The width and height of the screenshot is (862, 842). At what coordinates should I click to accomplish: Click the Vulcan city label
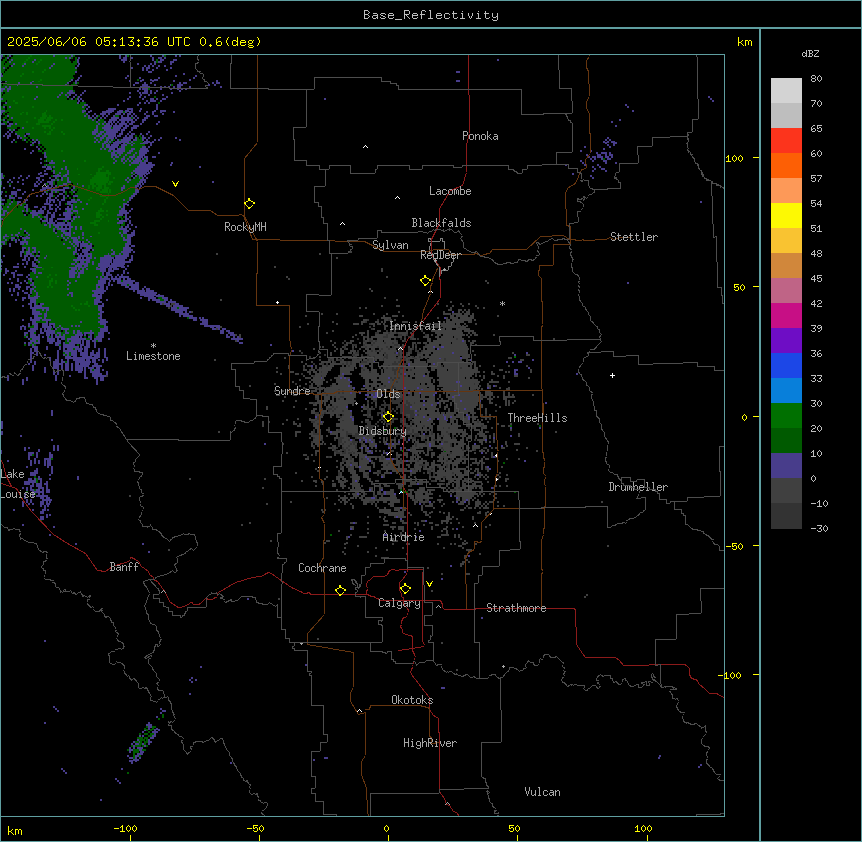click(x=543, y=792)
